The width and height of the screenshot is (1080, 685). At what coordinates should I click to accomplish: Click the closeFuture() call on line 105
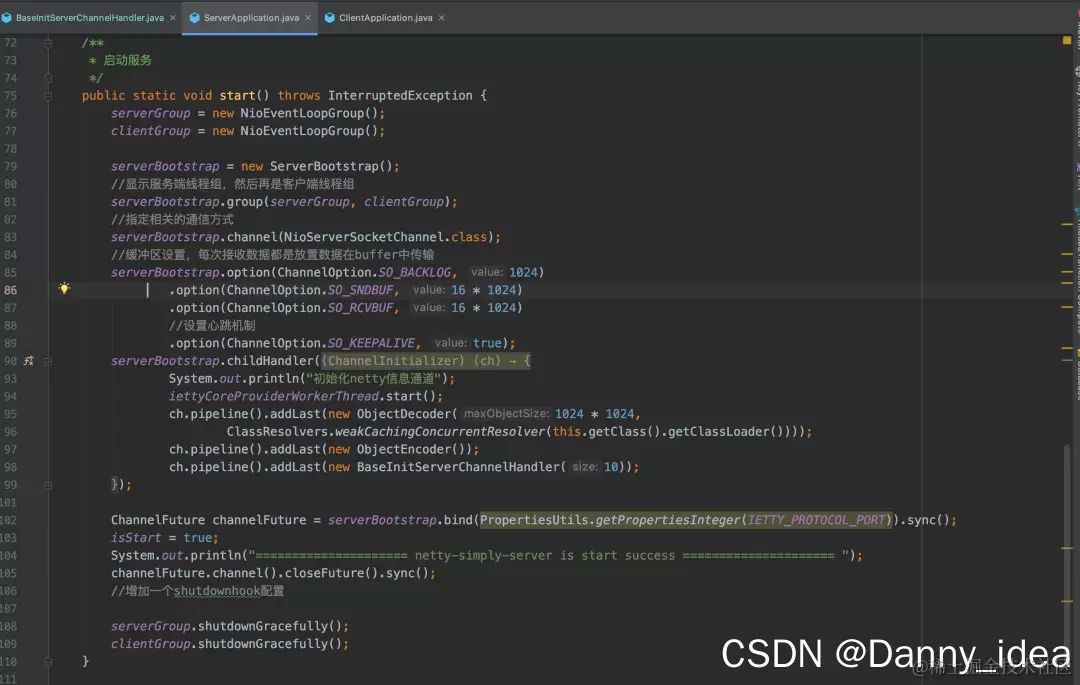coord(332,573)
